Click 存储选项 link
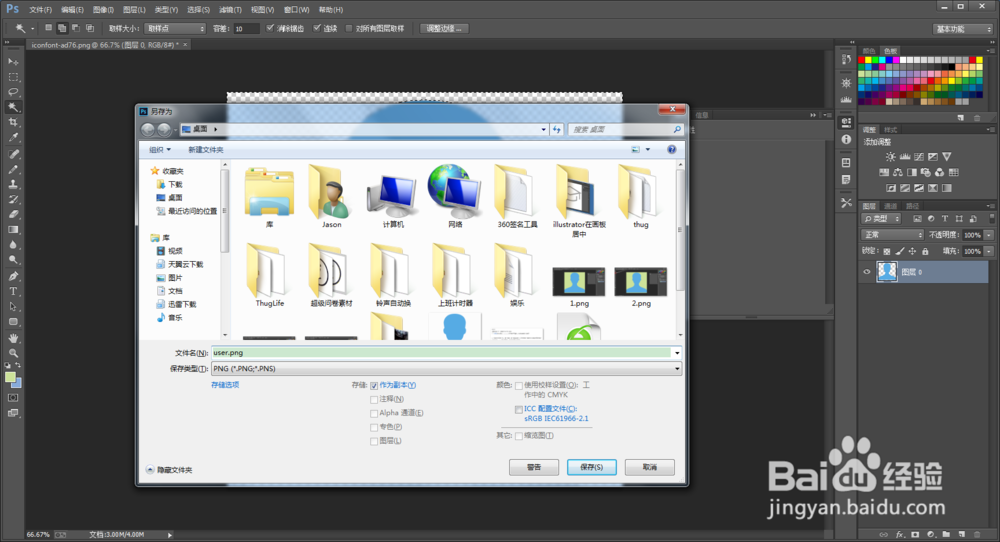 point(225,385)
